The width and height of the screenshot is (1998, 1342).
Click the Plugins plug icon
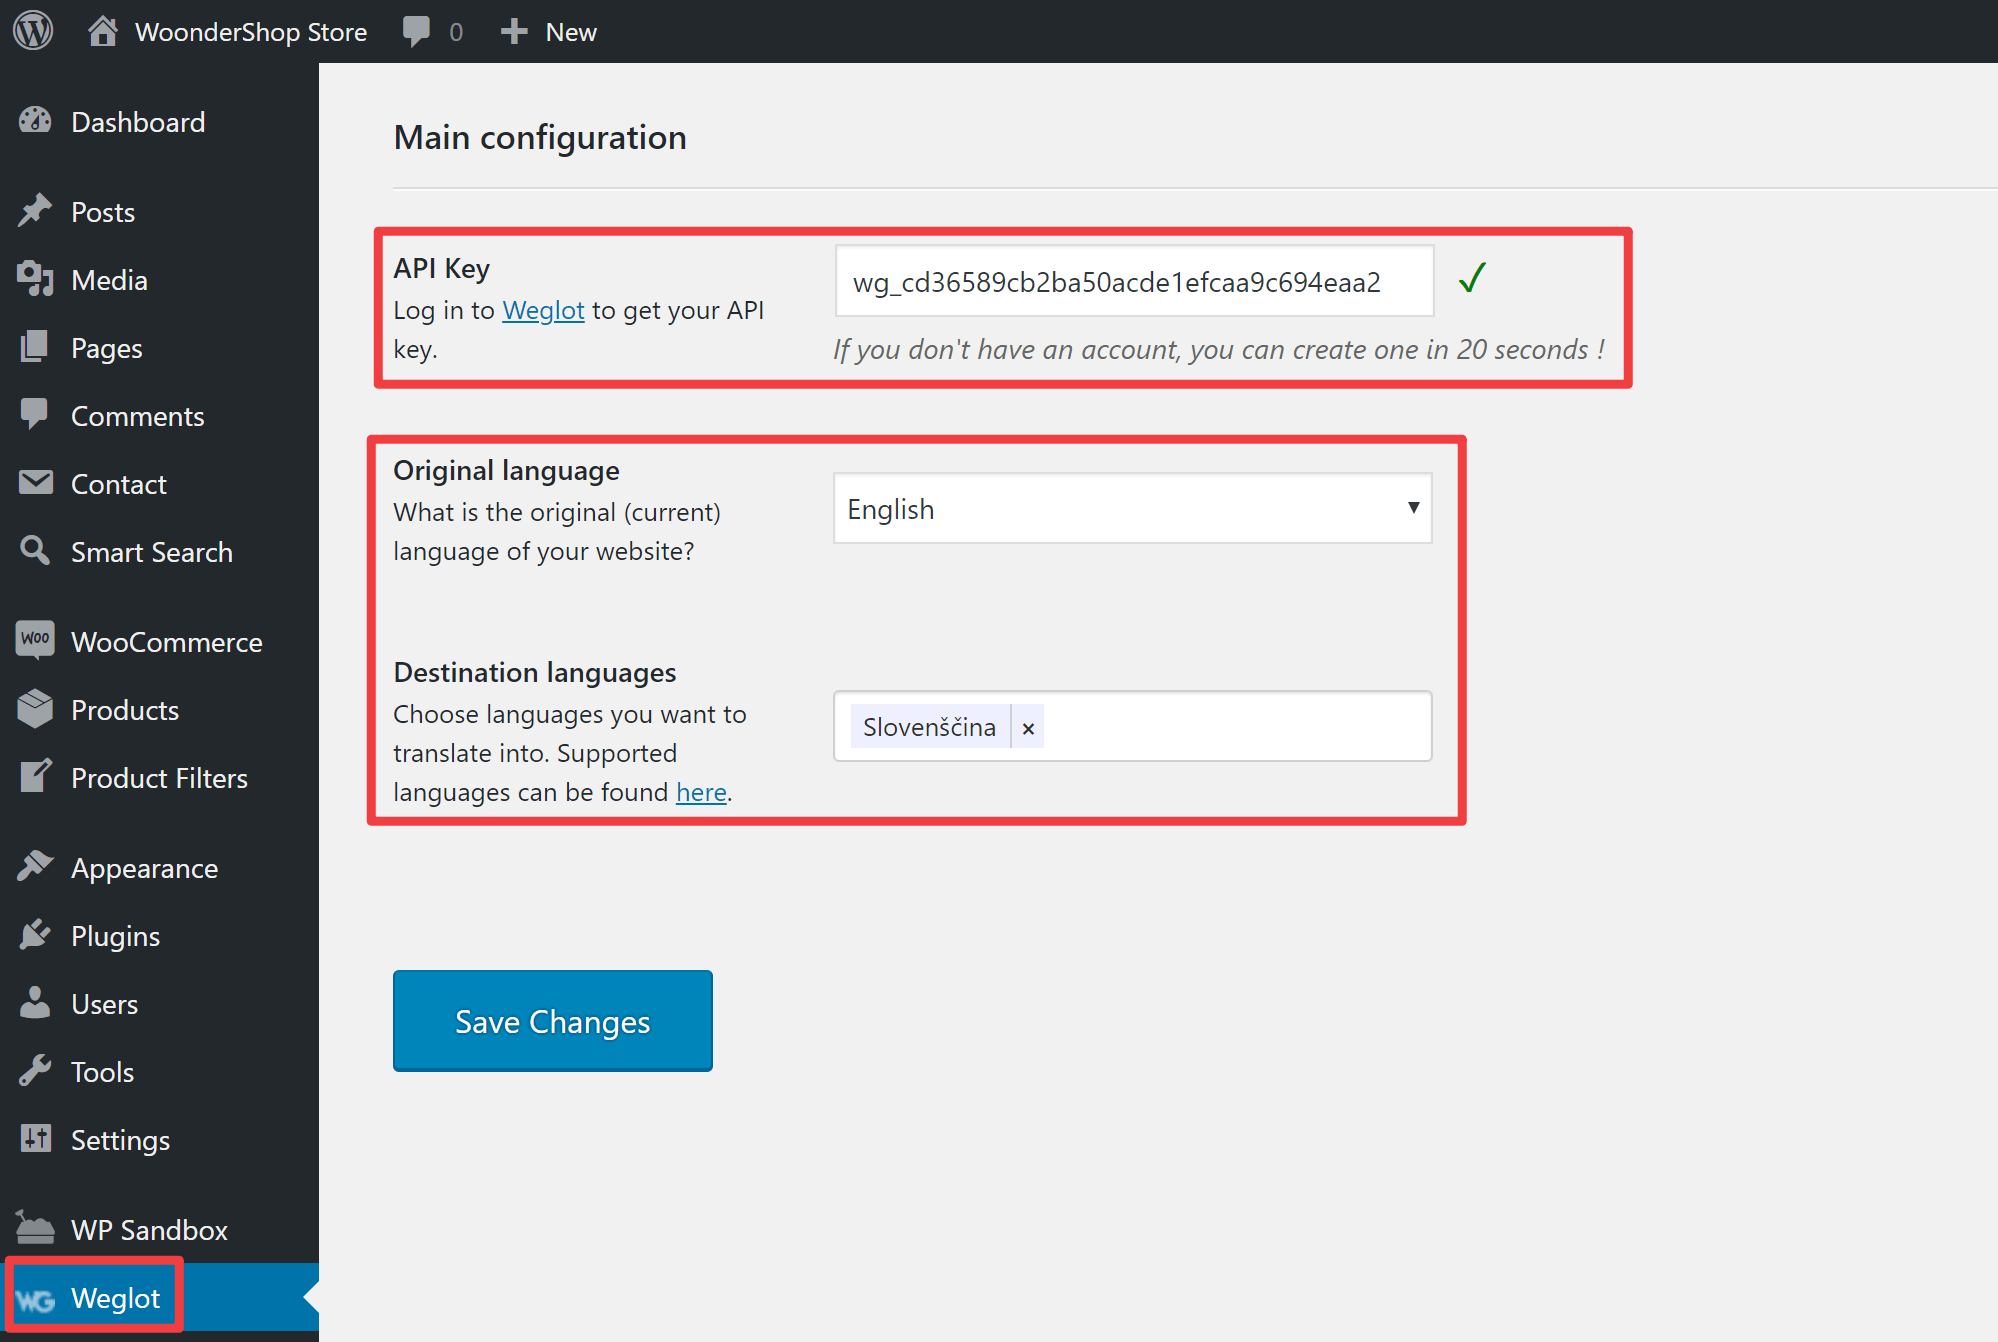point(35,935)
